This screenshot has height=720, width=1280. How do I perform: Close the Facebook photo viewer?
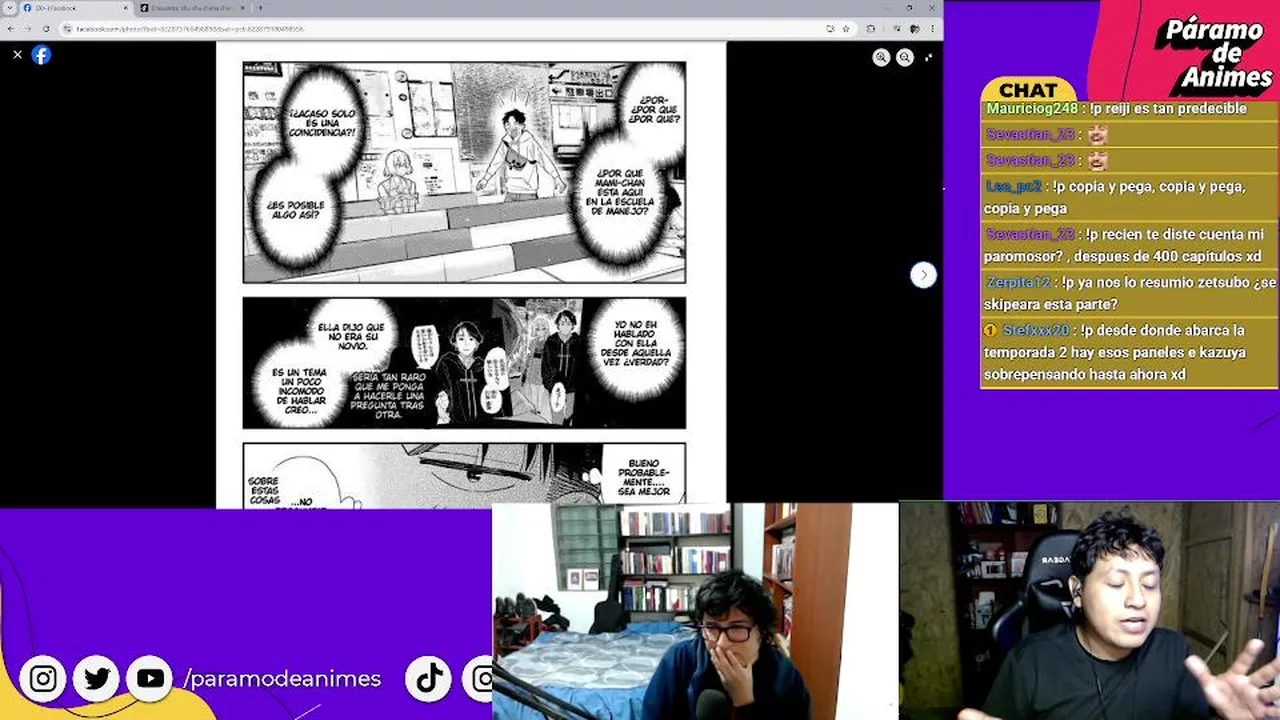(x=17, y=55)
